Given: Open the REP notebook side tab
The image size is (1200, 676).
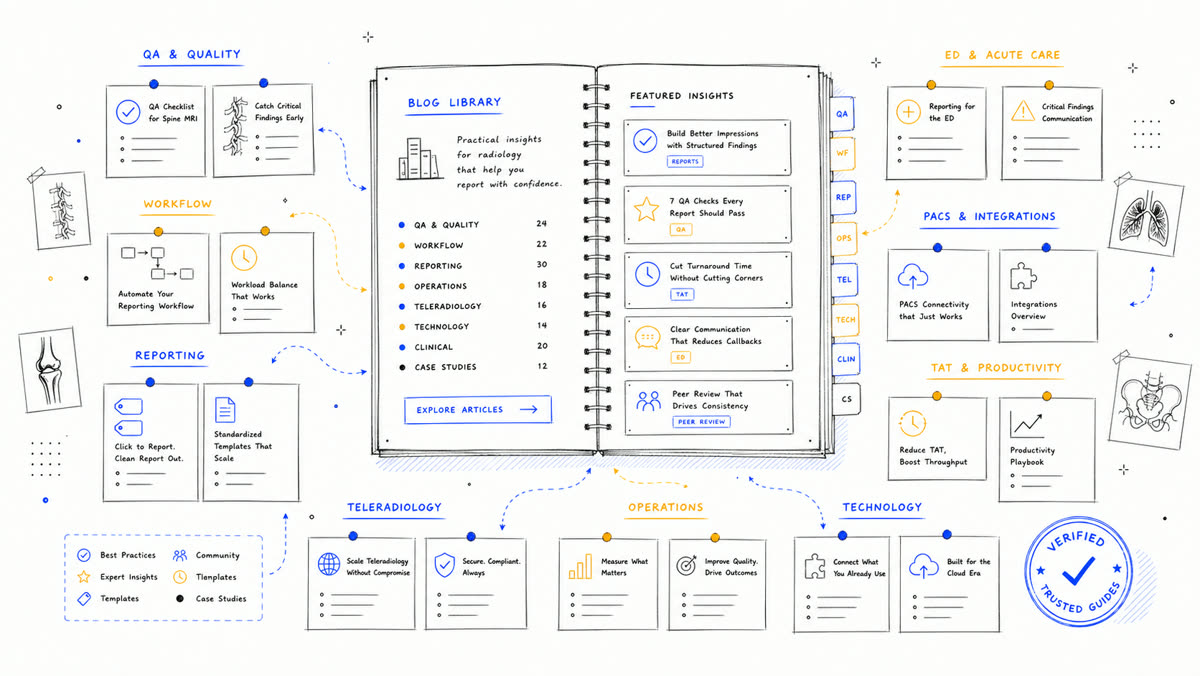Looking at the screenshot, I should [844, 197].
